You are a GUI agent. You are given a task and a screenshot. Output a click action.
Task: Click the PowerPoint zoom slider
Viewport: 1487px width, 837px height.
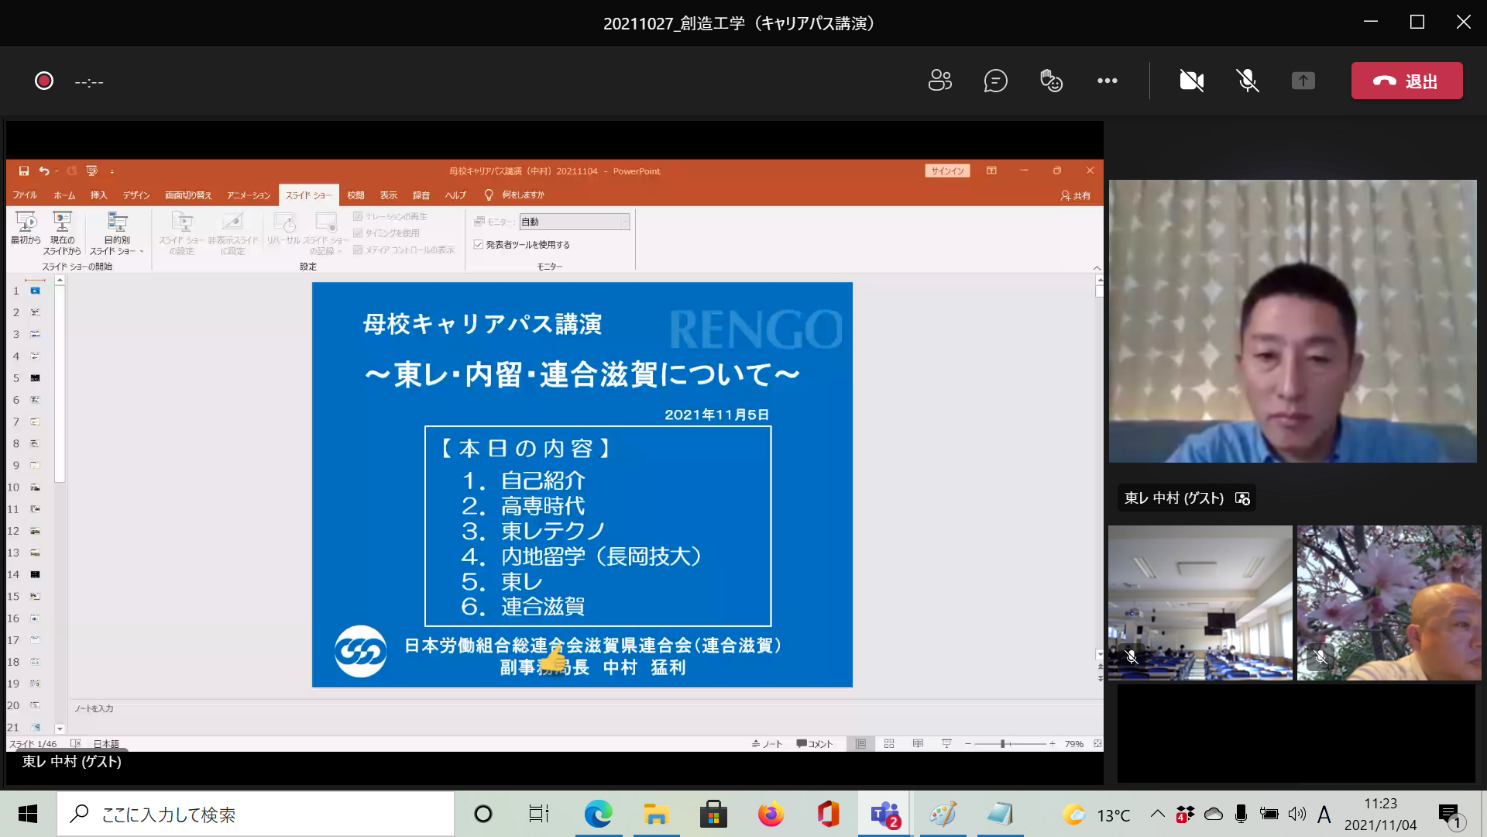pos(1009,744)
